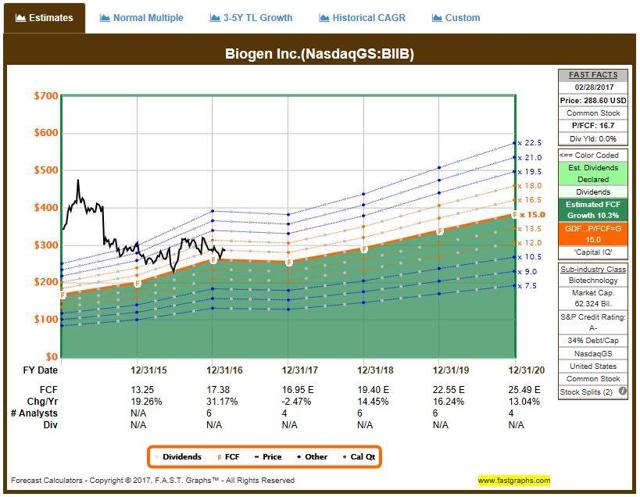Click the 31.17% change value
This screenshot has height=497, width=640.
(x=222, y=402)
